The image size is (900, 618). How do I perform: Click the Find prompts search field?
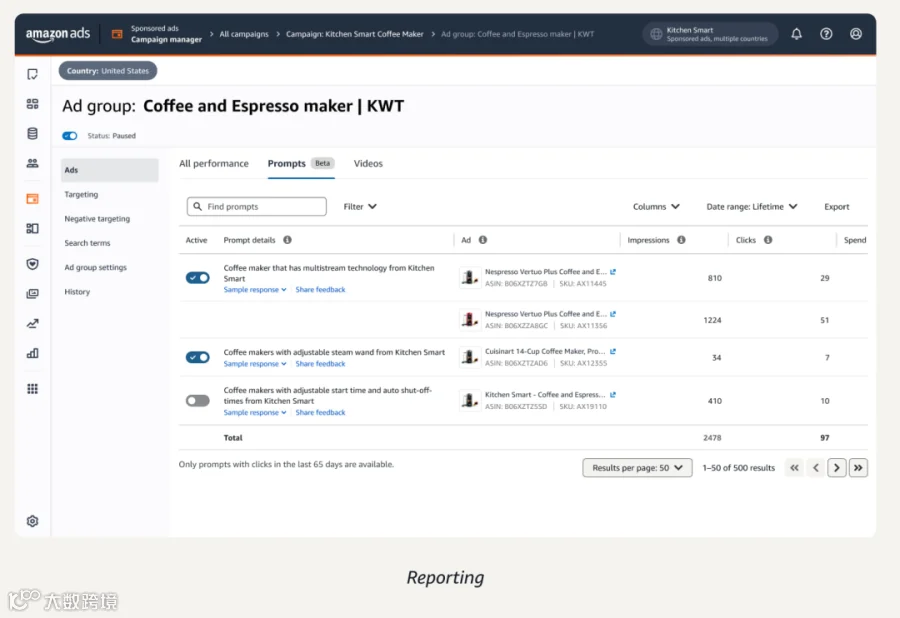click(257, 207)
